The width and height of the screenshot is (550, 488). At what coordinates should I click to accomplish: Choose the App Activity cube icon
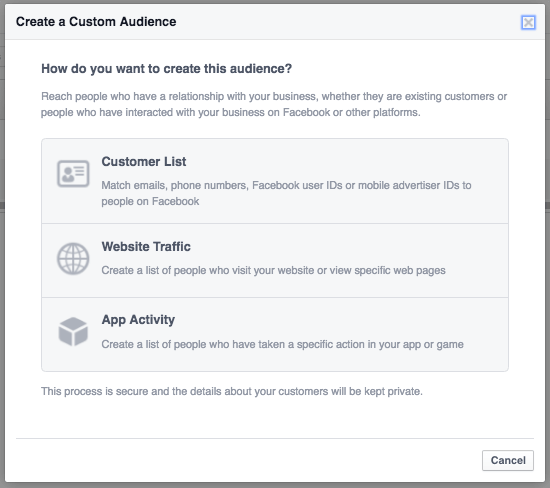pos(73,332)
